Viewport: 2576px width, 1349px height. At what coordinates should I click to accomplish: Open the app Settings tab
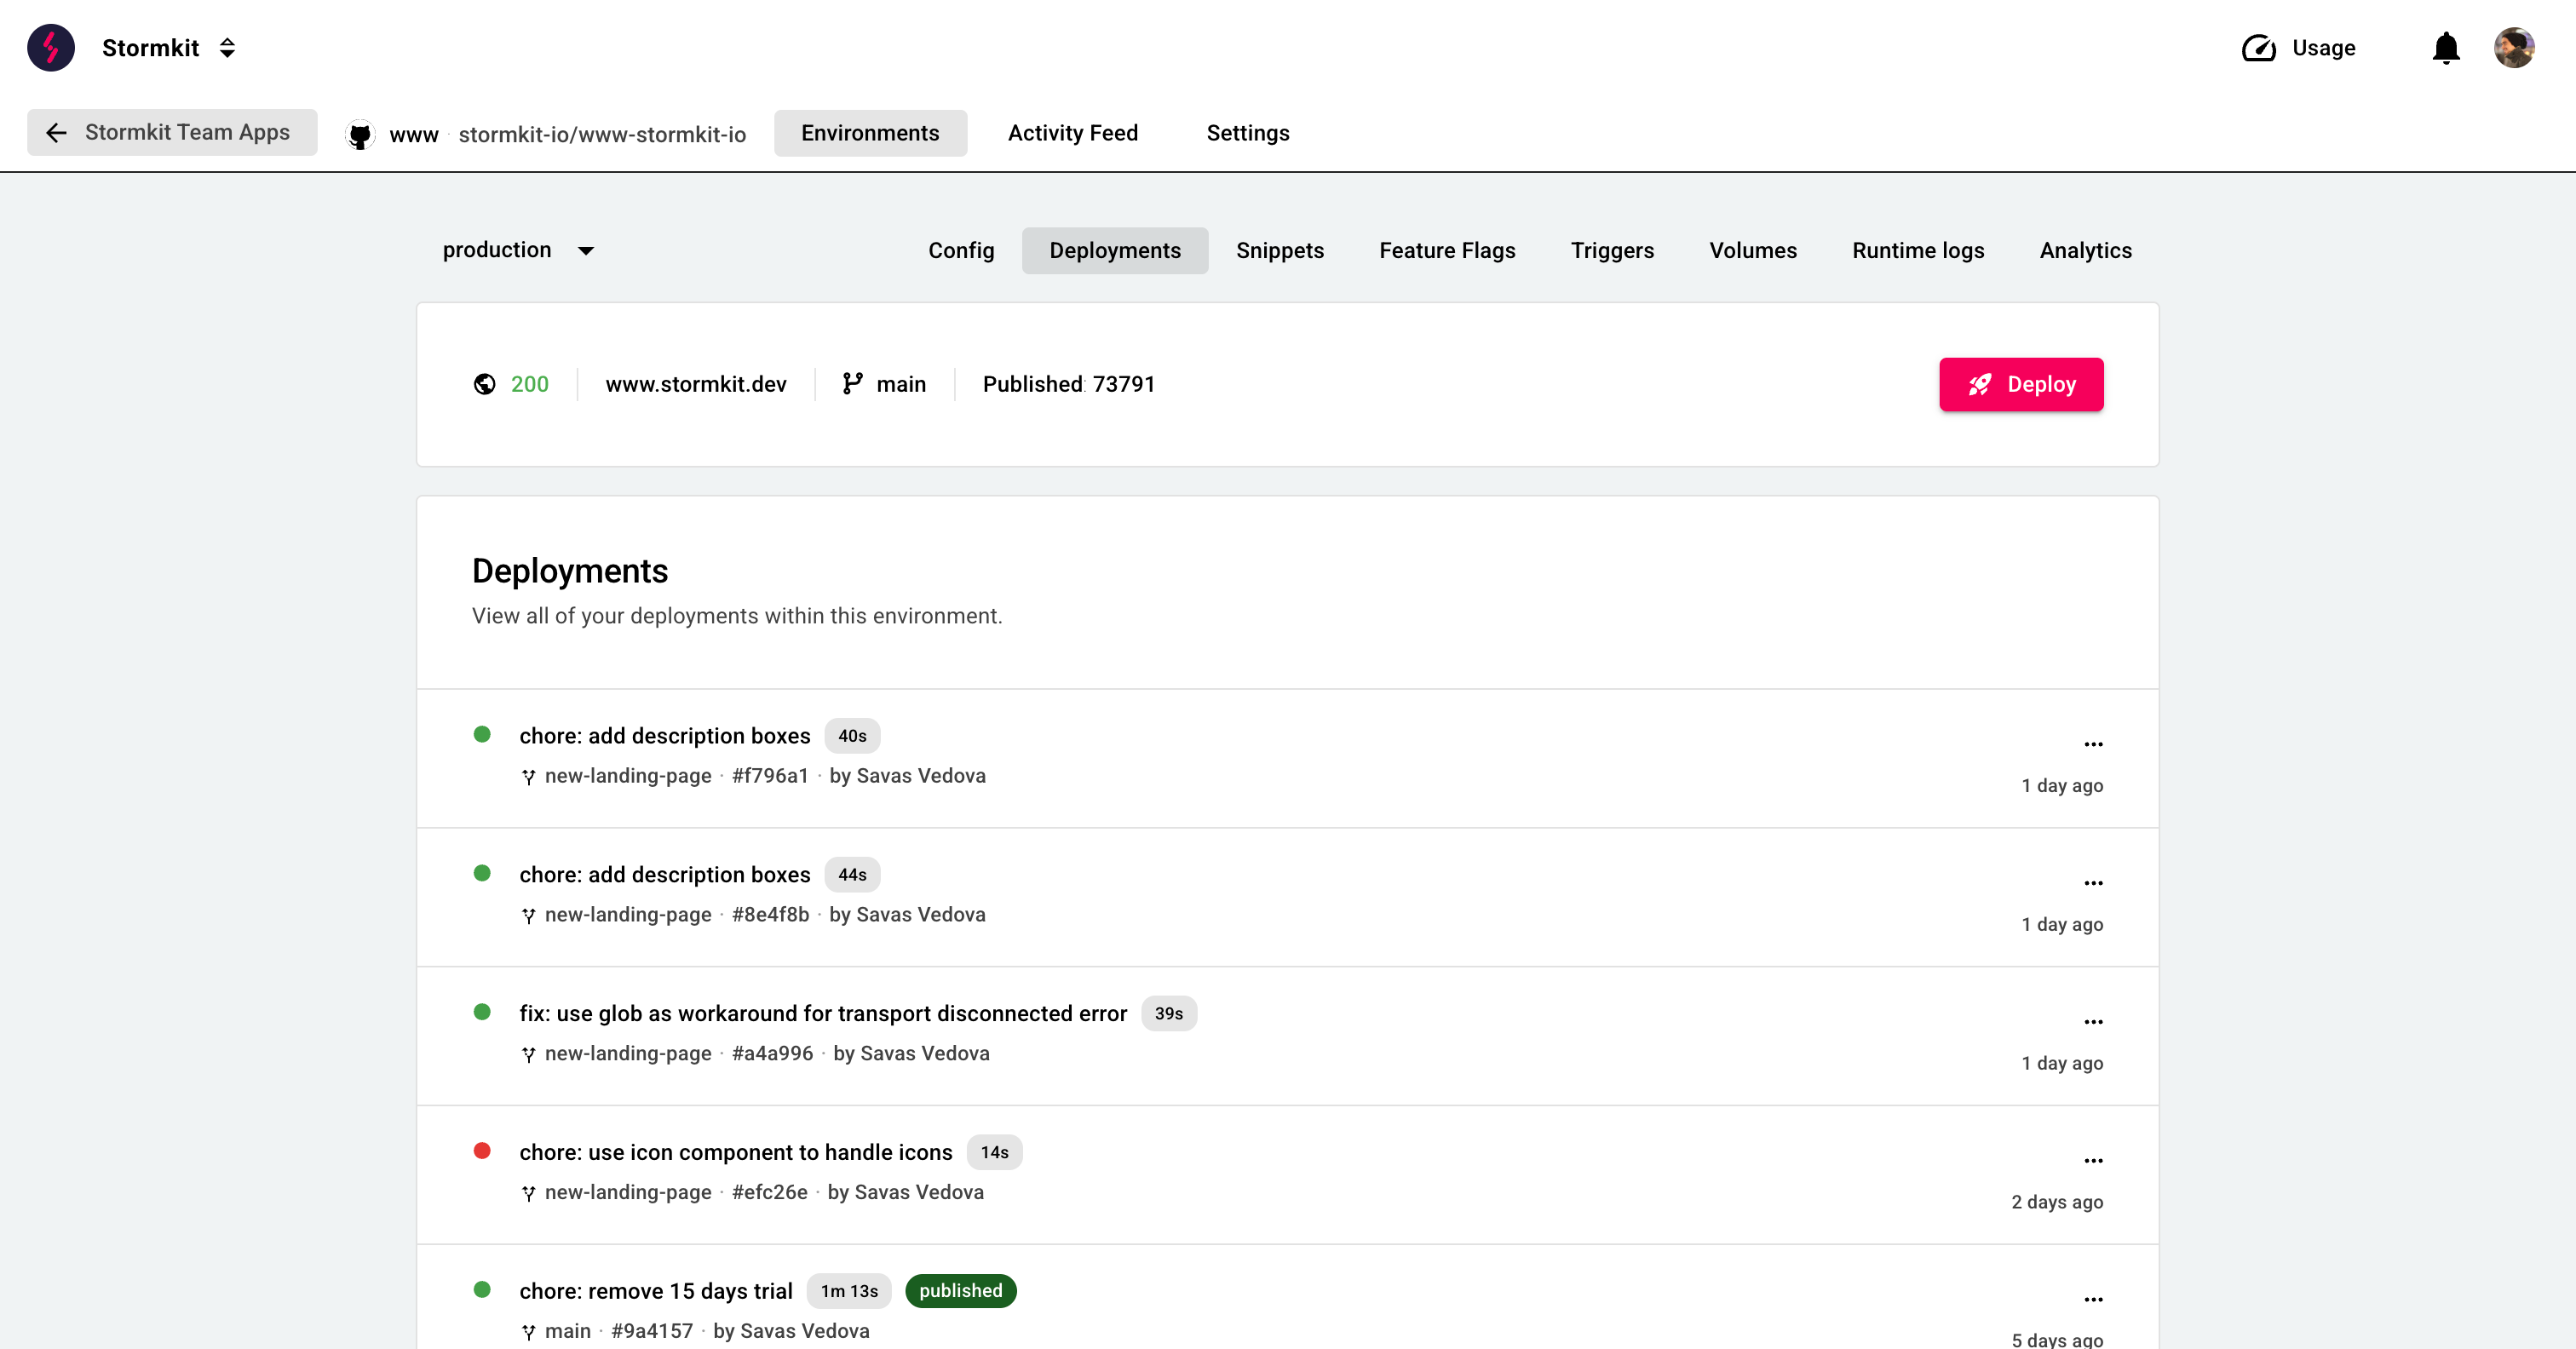point(1247,133)
